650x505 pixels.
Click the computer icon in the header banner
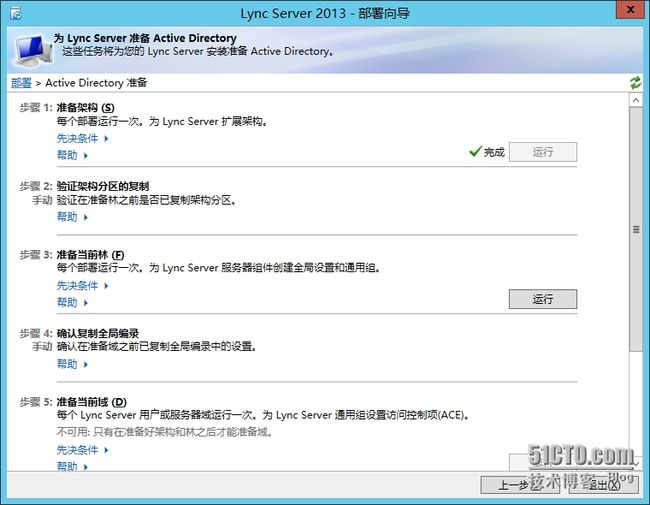tap(34, 51)
